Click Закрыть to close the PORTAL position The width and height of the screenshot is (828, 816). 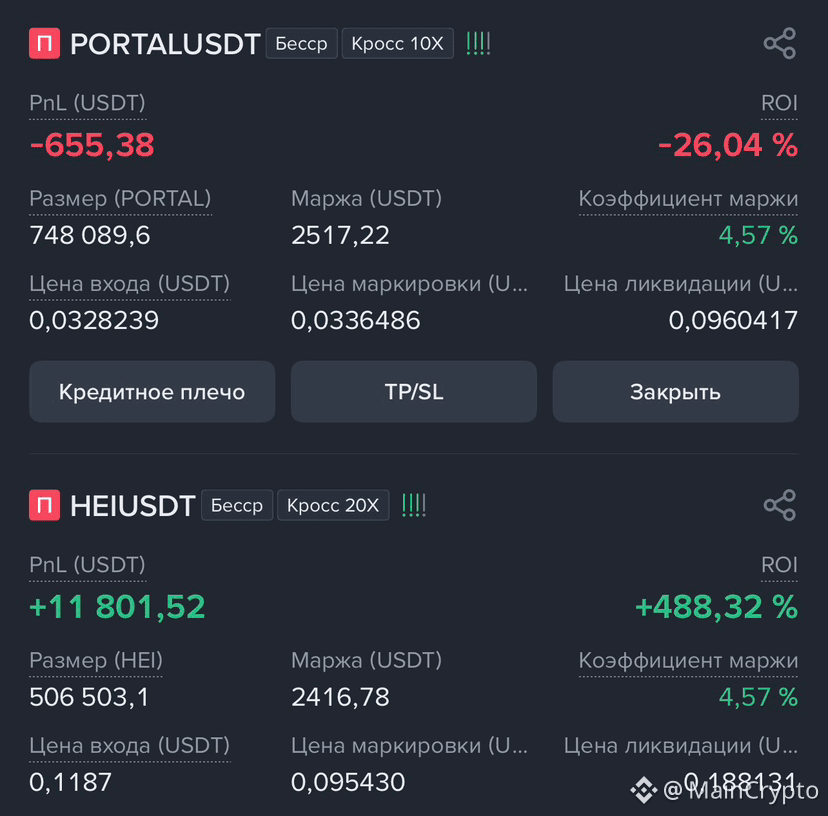point(675,391)
